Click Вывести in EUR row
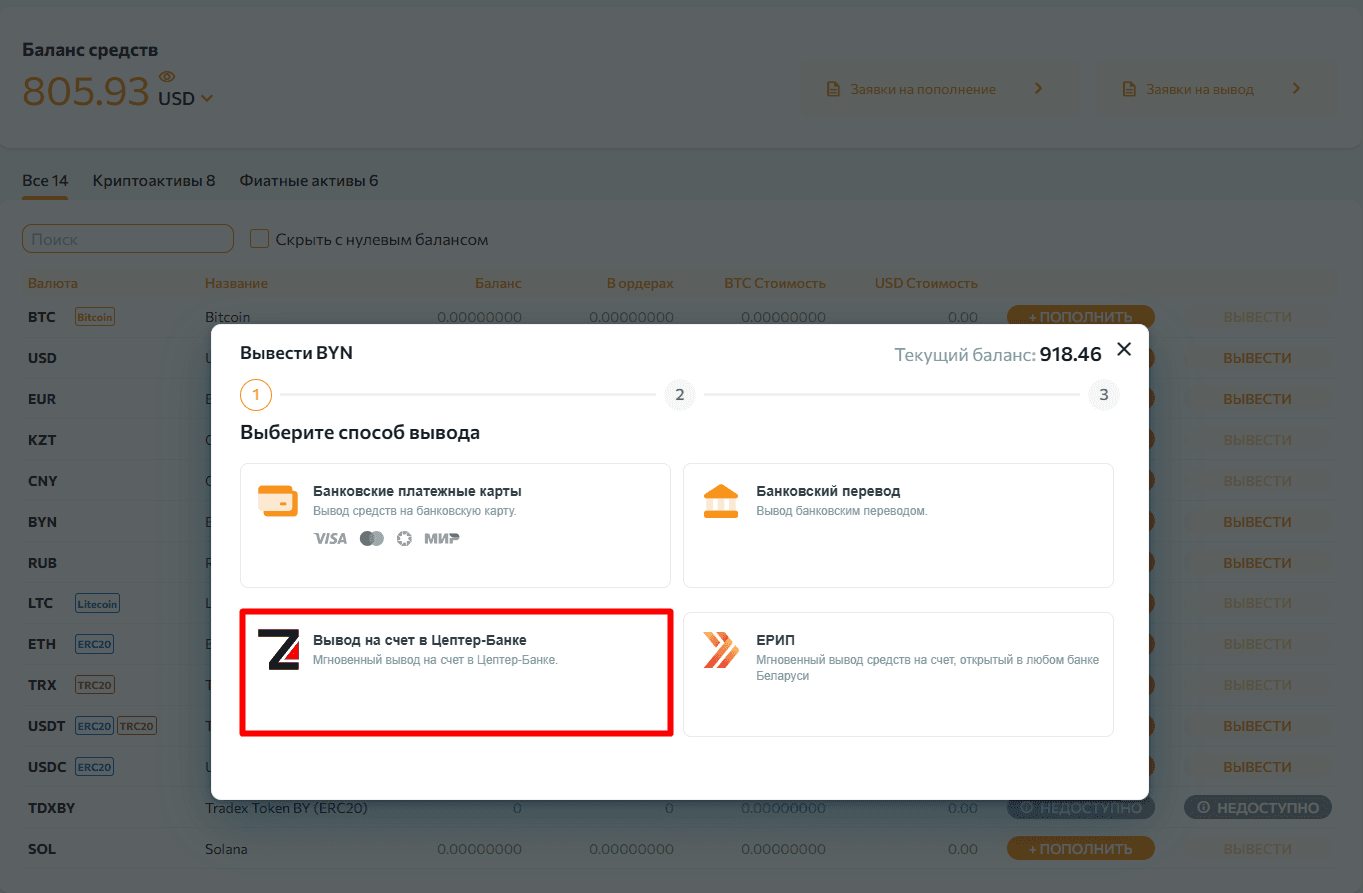This screenshot has width=1363, height=893. pyautogui.click(x=1258, y=399)
